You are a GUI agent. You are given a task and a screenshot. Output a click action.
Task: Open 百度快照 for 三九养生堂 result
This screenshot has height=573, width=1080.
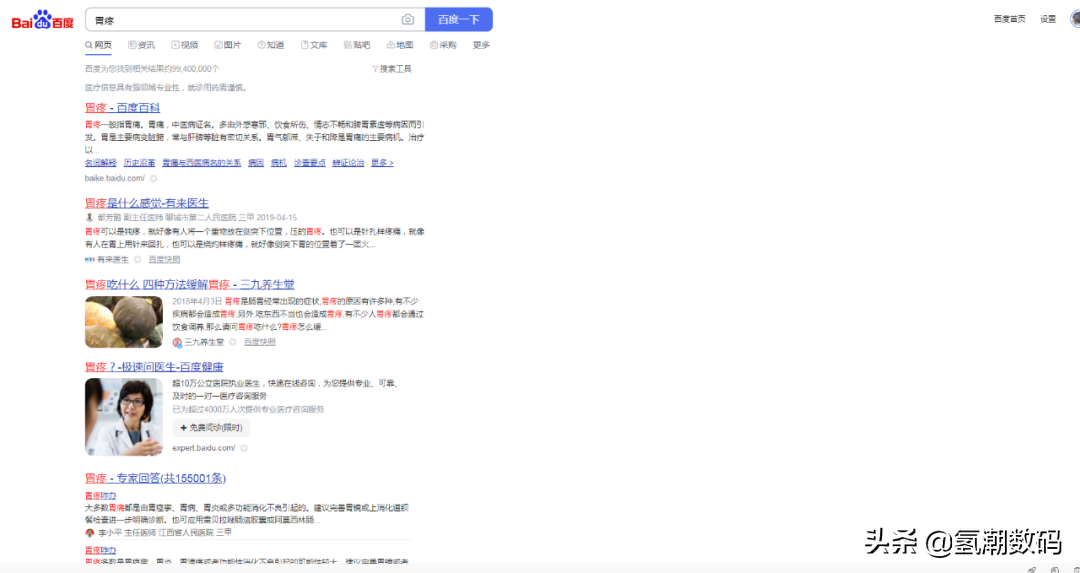260,342
